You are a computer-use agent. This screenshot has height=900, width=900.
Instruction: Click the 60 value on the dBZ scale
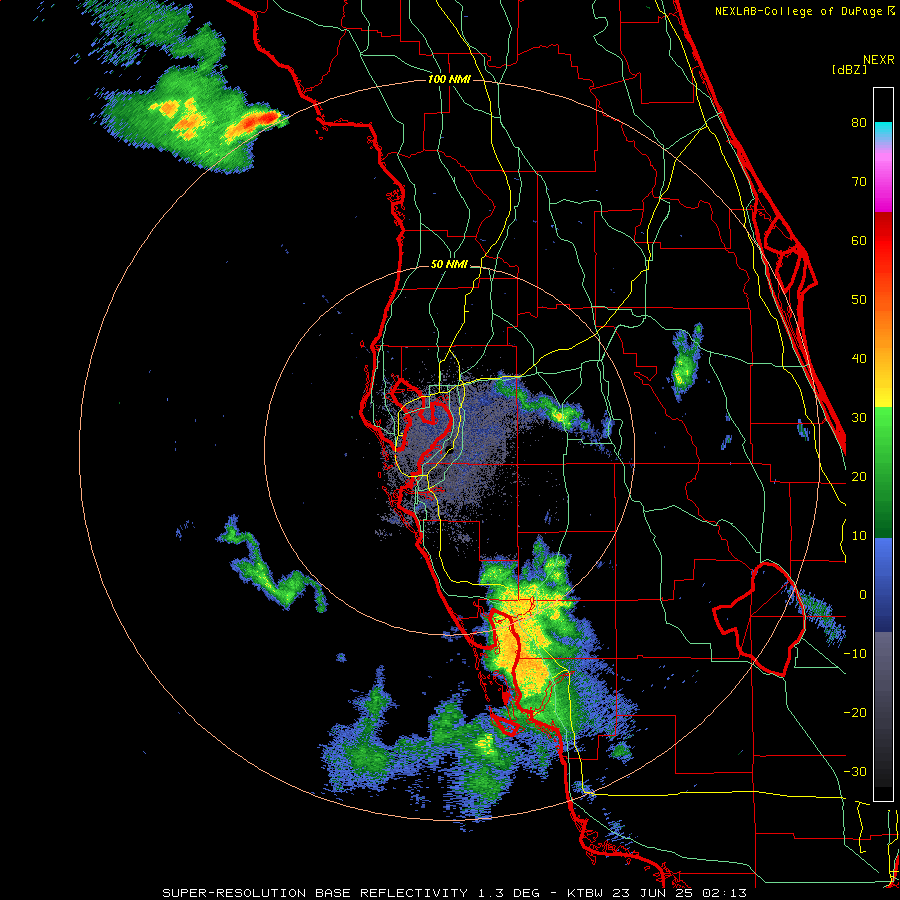(859, 240)
